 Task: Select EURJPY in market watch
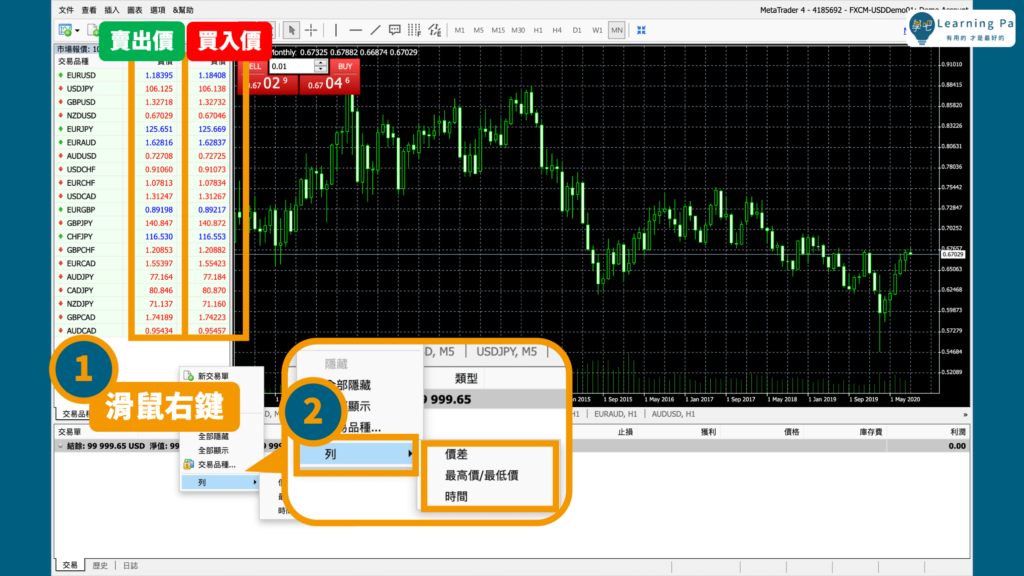80,129
